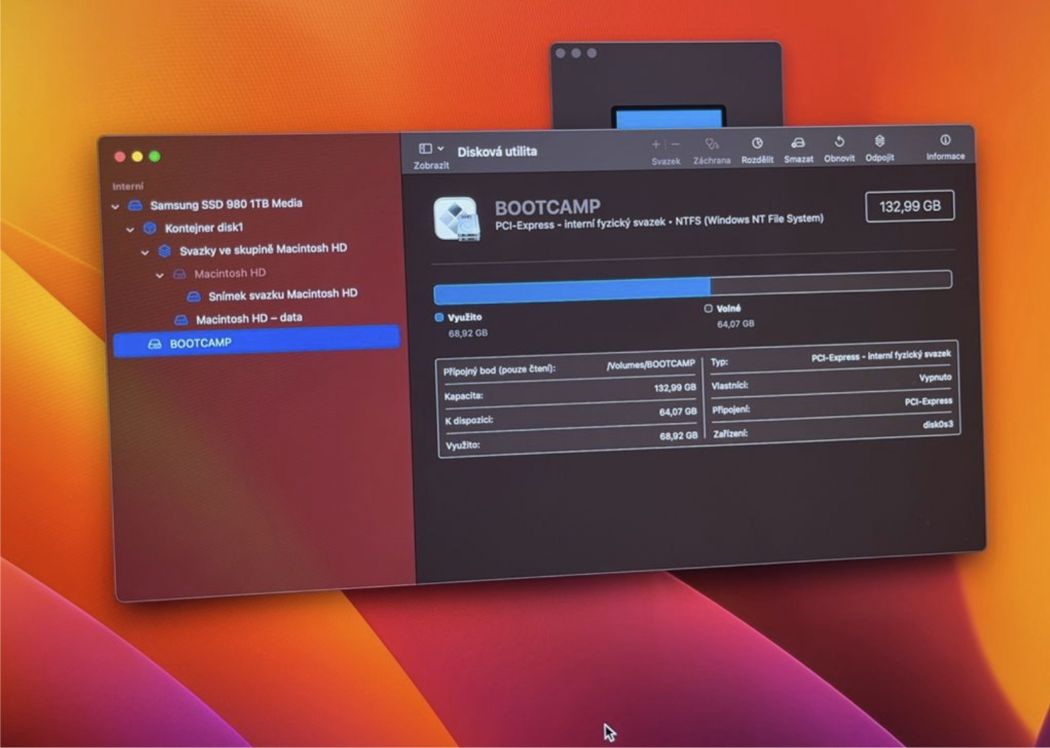This screenshot has width=1050, height=748.
Task: Click the Využito table row value 68,92 GB
Action: click(x=678, y=435)
